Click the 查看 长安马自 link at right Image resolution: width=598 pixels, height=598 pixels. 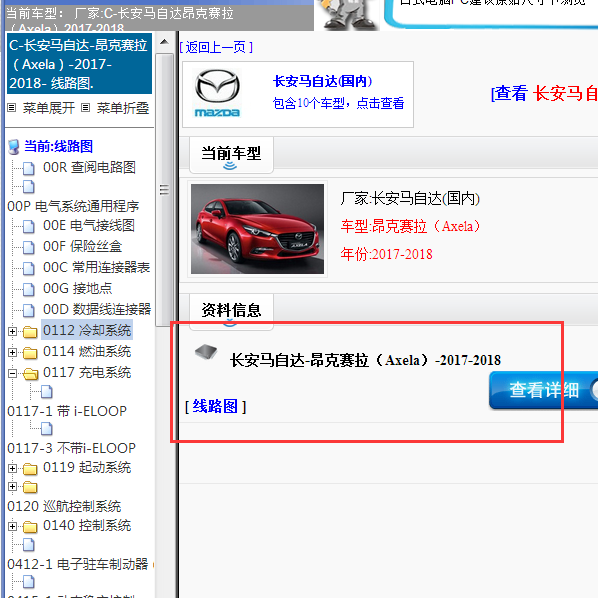[x=544, y=93]
